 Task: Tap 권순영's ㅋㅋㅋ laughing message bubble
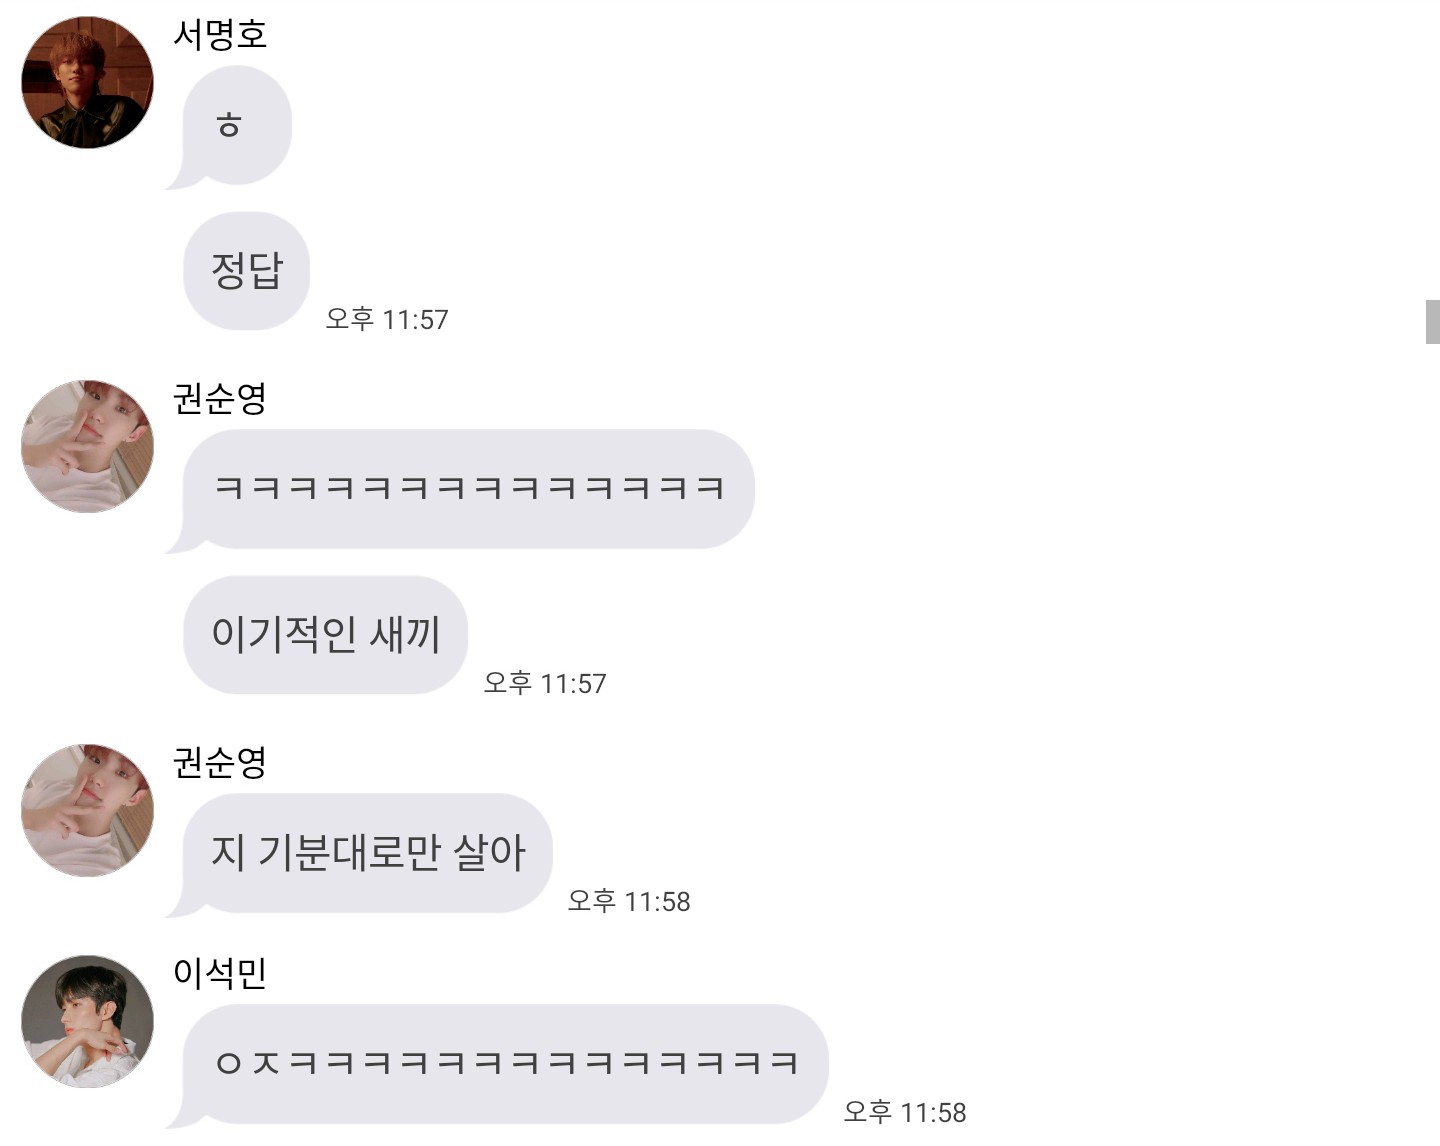[462, 490]
